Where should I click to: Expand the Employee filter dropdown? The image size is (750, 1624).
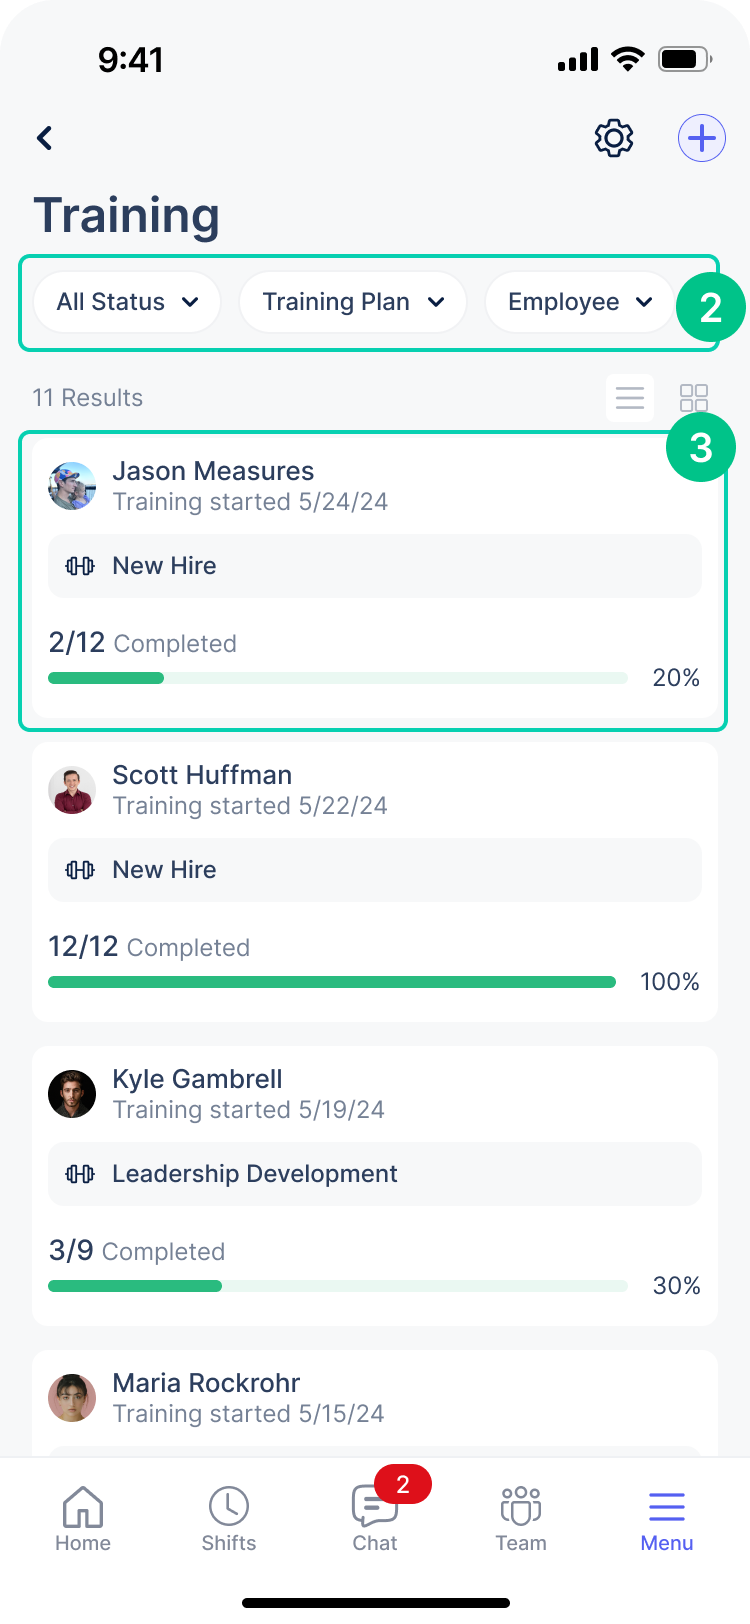click(580, 302)
